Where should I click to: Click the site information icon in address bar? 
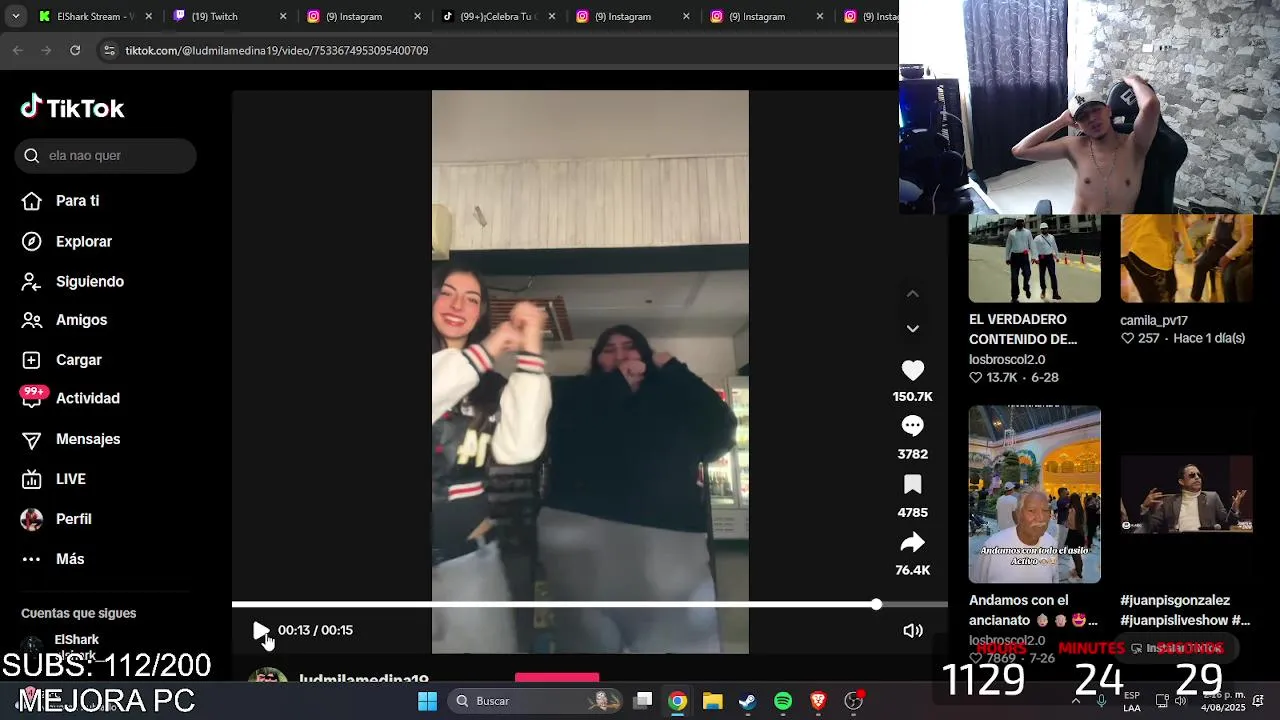click(109, 50)
